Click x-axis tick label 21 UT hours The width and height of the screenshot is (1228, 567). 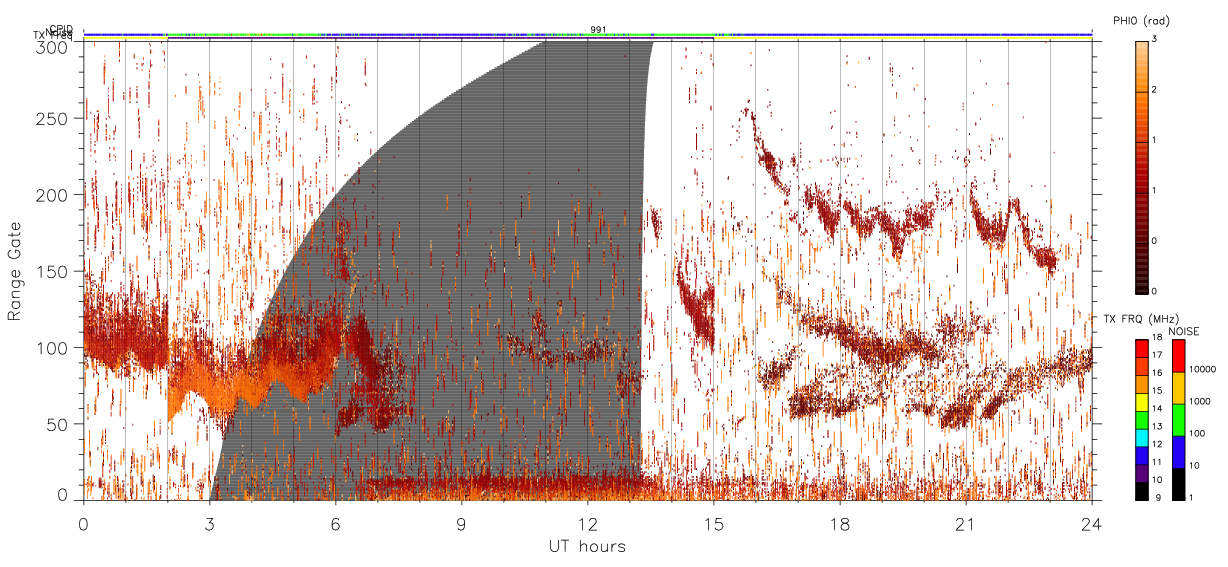pos(966,524)
